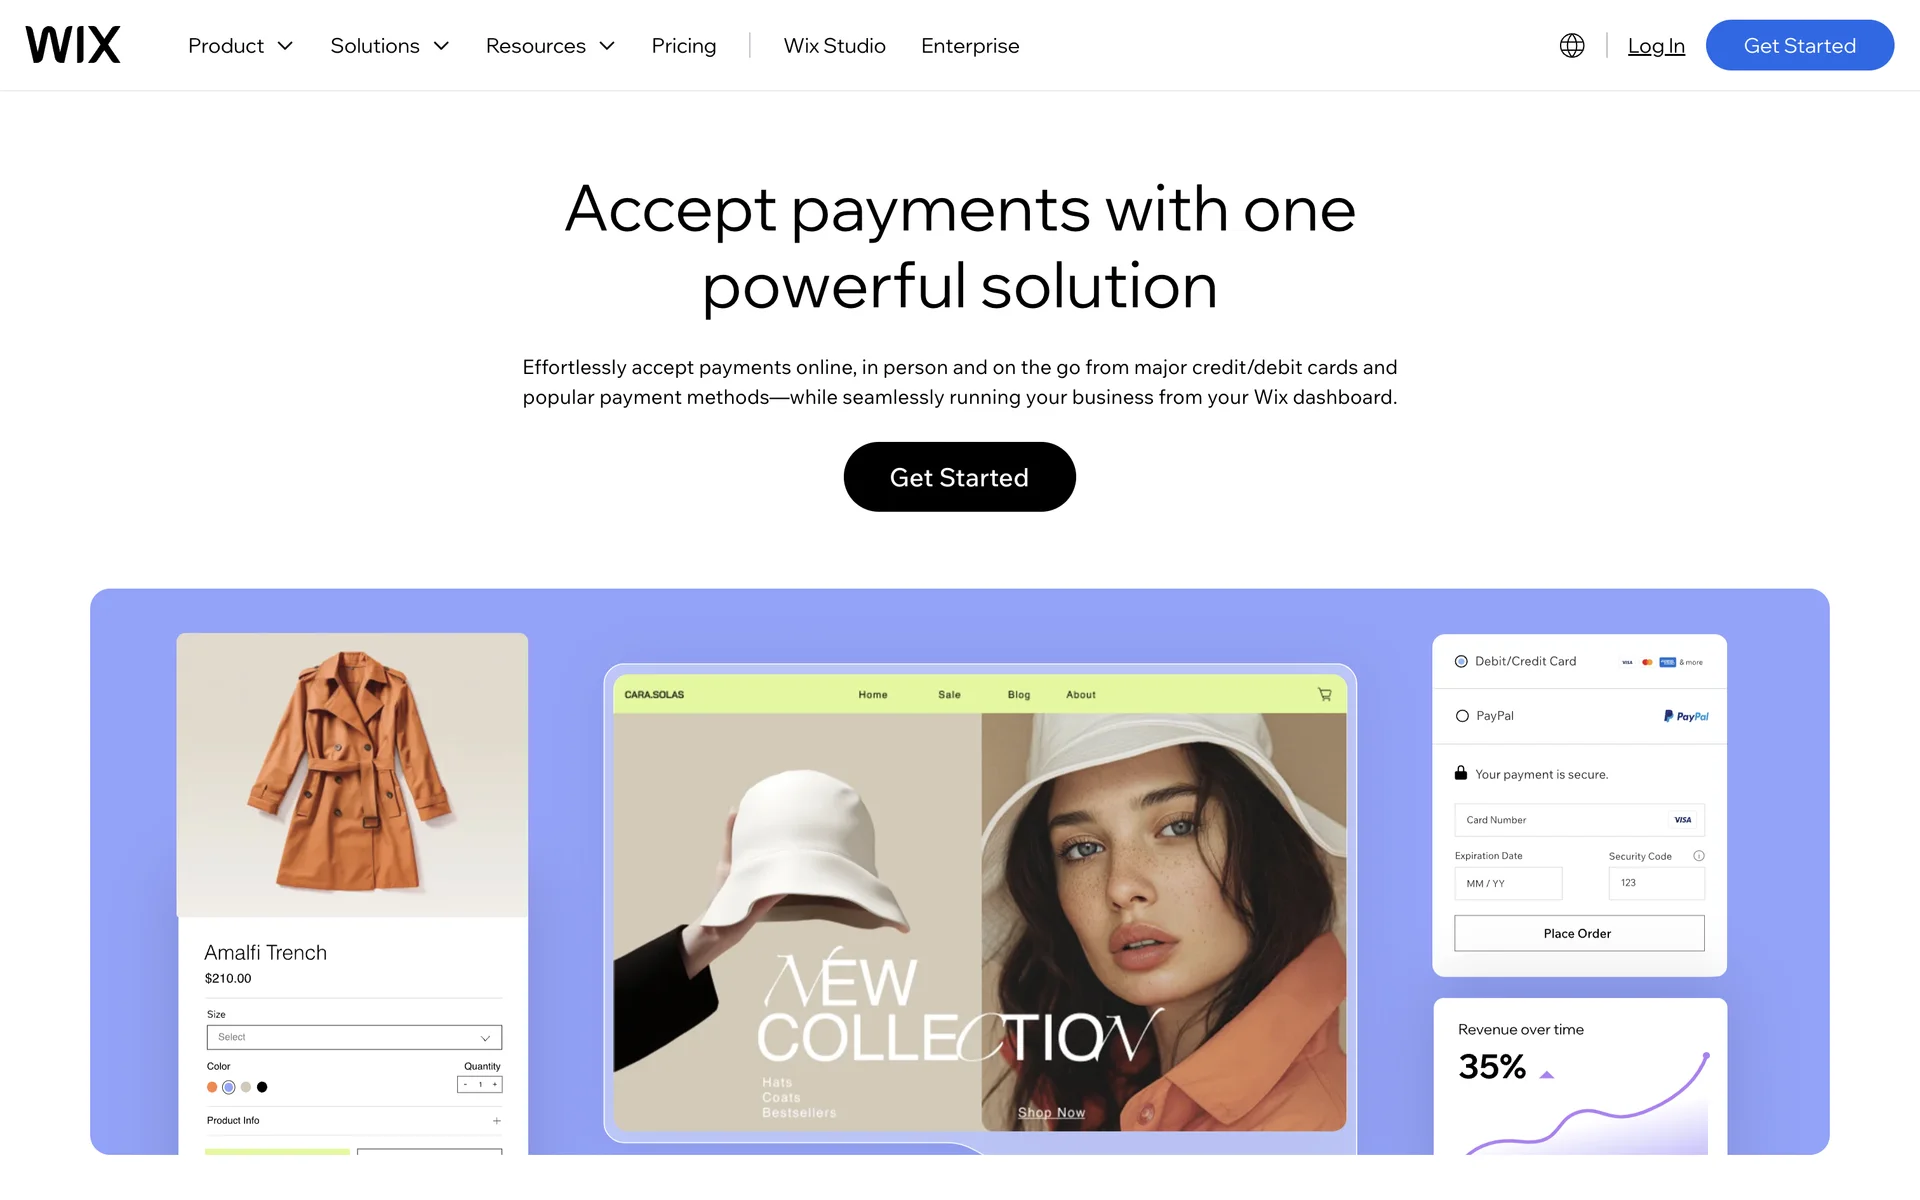
Task: Expand the Product dropdown menu
Action: click(240, 46)
